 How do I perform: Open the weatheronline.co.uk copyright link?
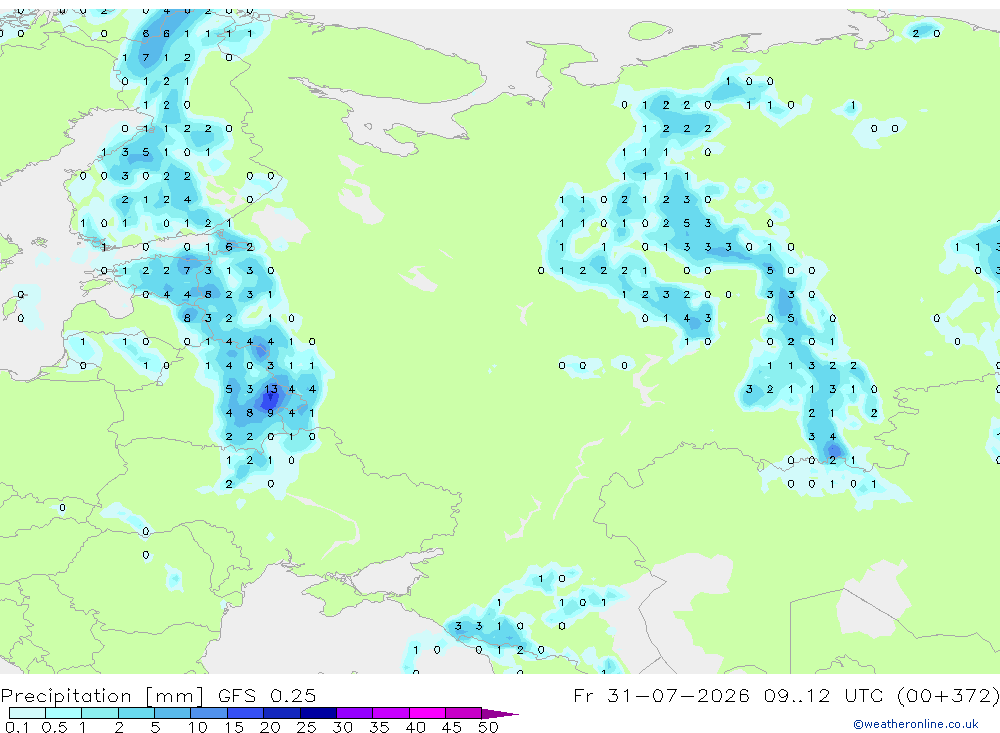tap(916, 724)
